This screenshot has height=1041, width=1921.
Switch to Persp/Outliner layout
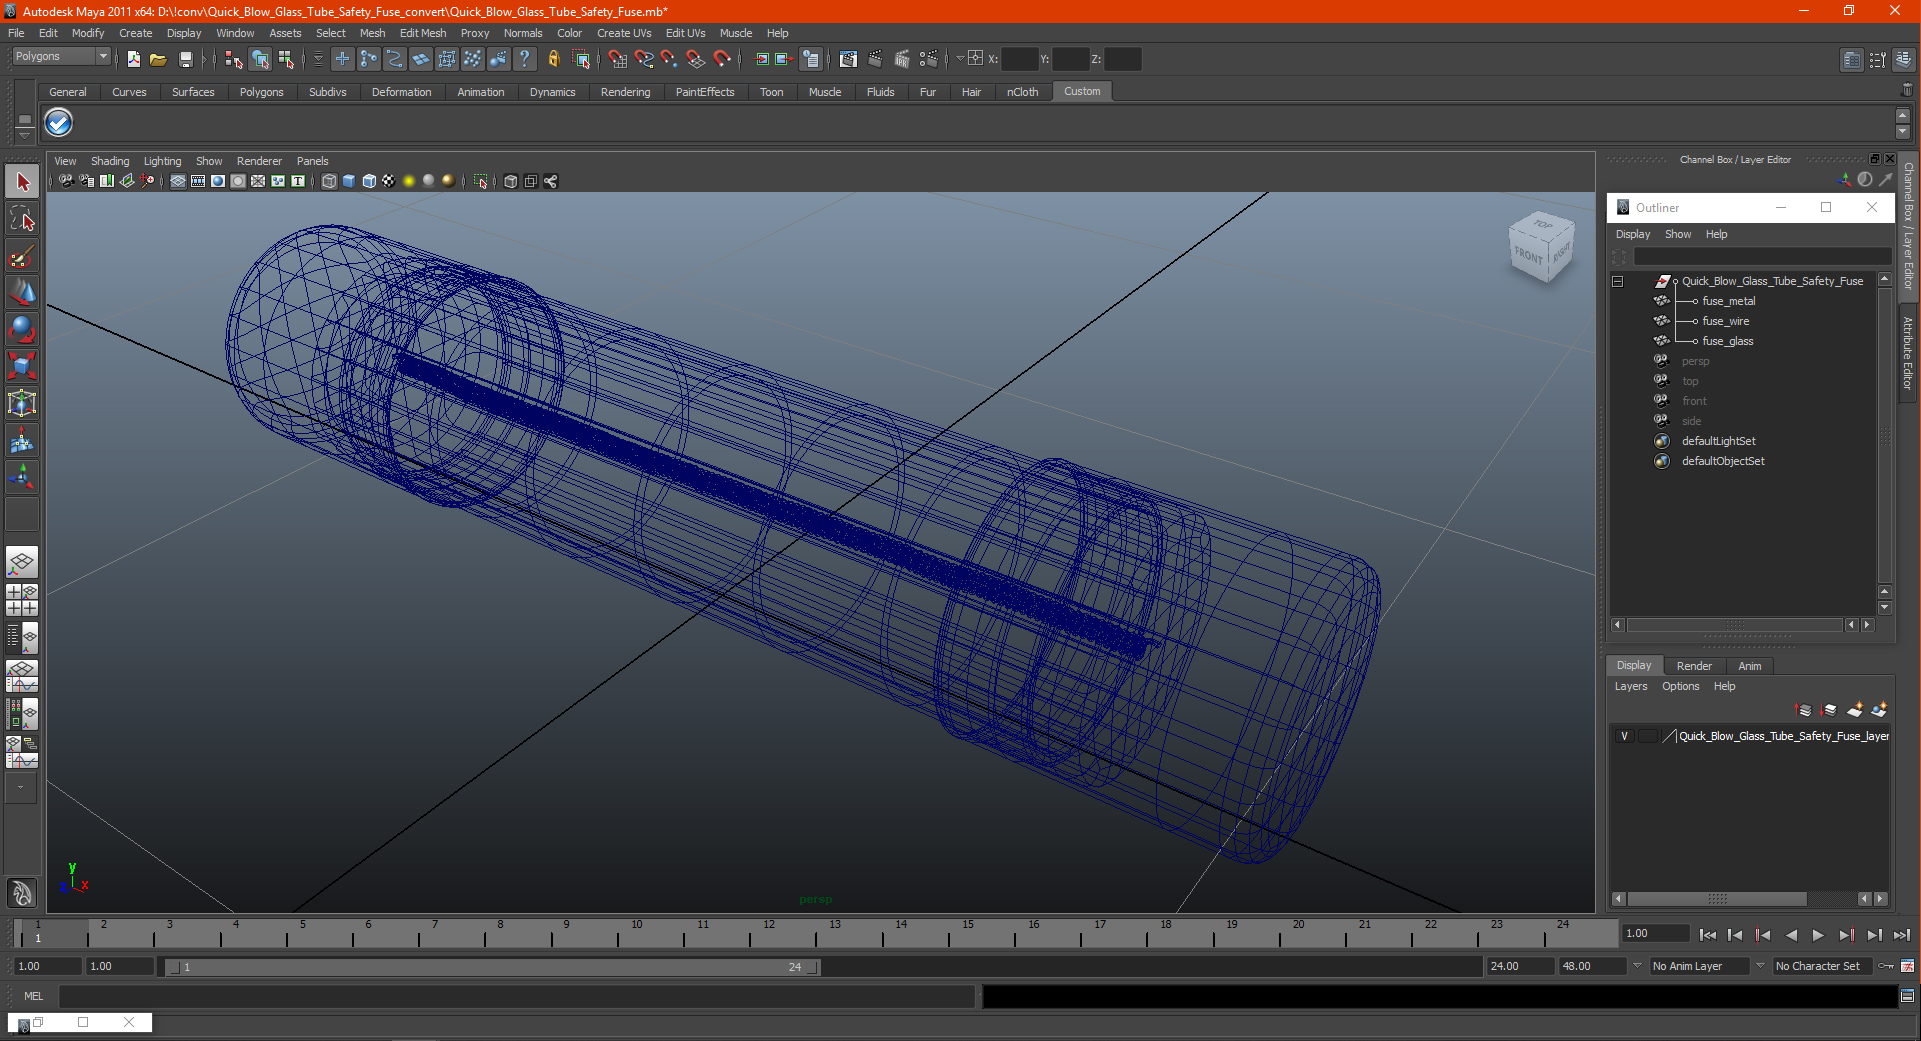[22, 638]
